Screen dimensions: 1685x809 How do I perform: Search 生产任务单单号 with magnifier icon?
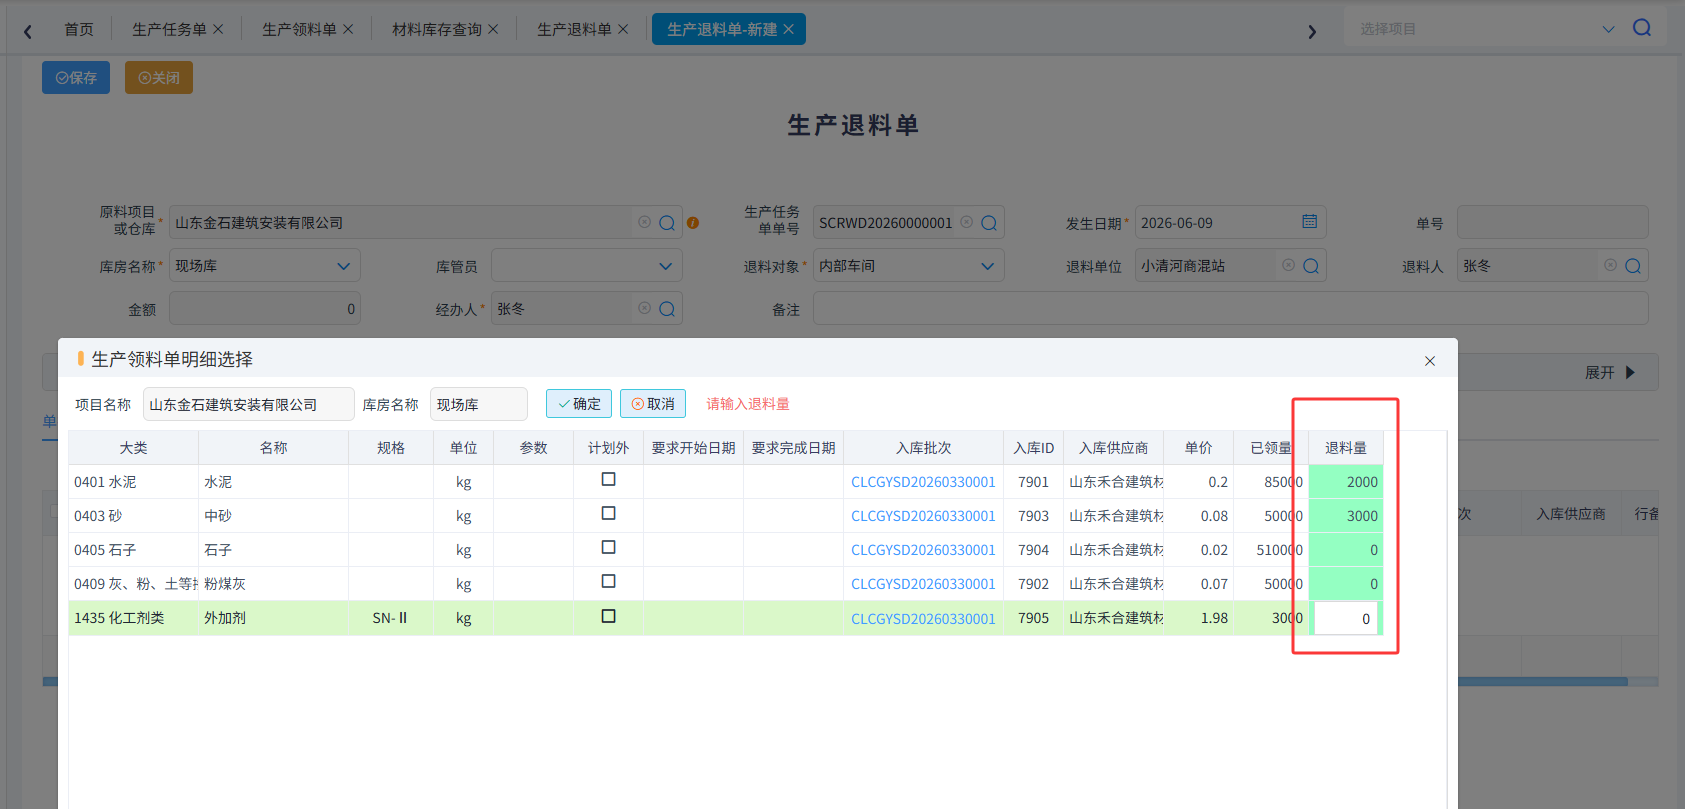(989, 223)
